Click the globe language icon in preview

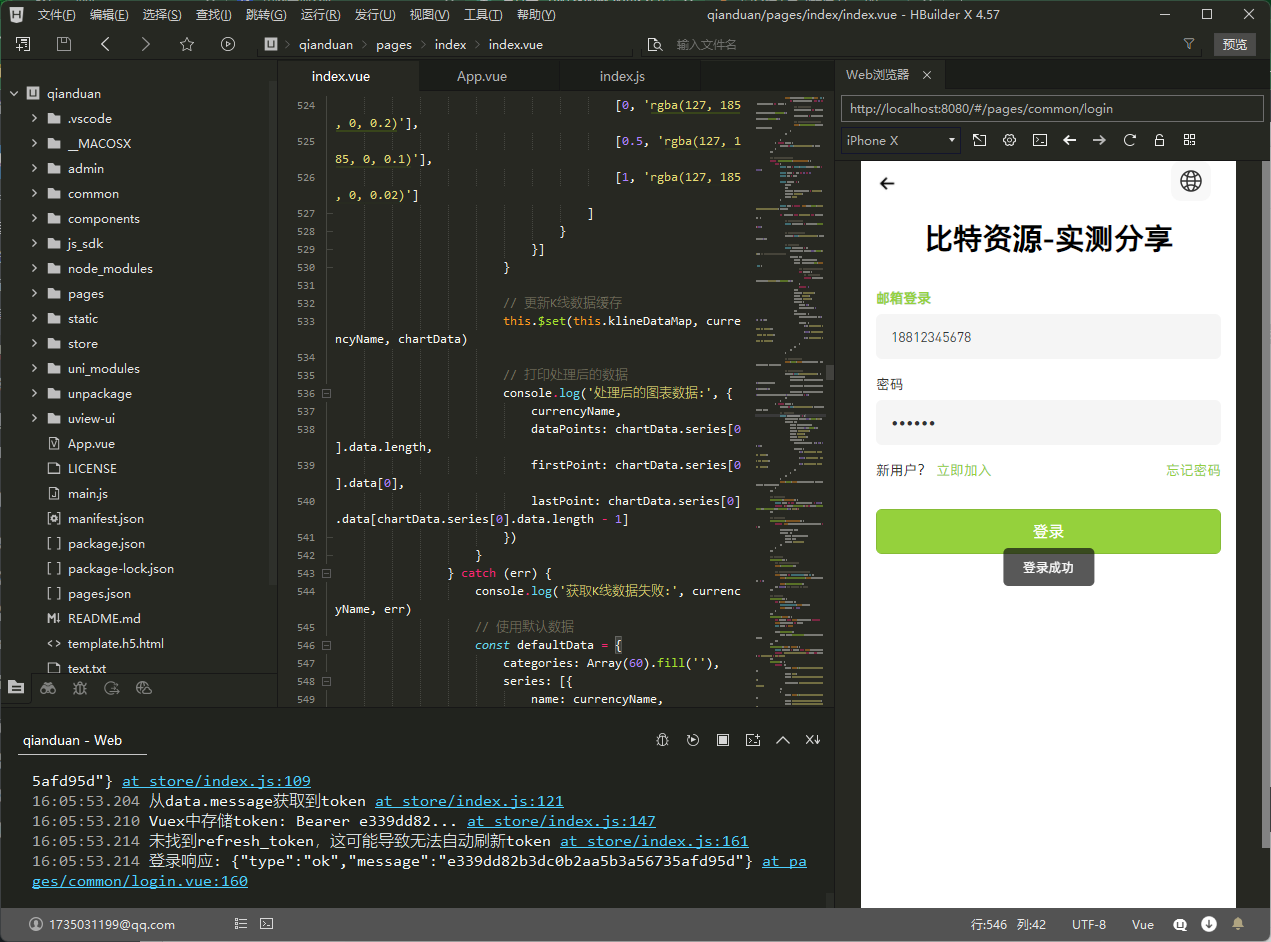tap(1191, 181)
